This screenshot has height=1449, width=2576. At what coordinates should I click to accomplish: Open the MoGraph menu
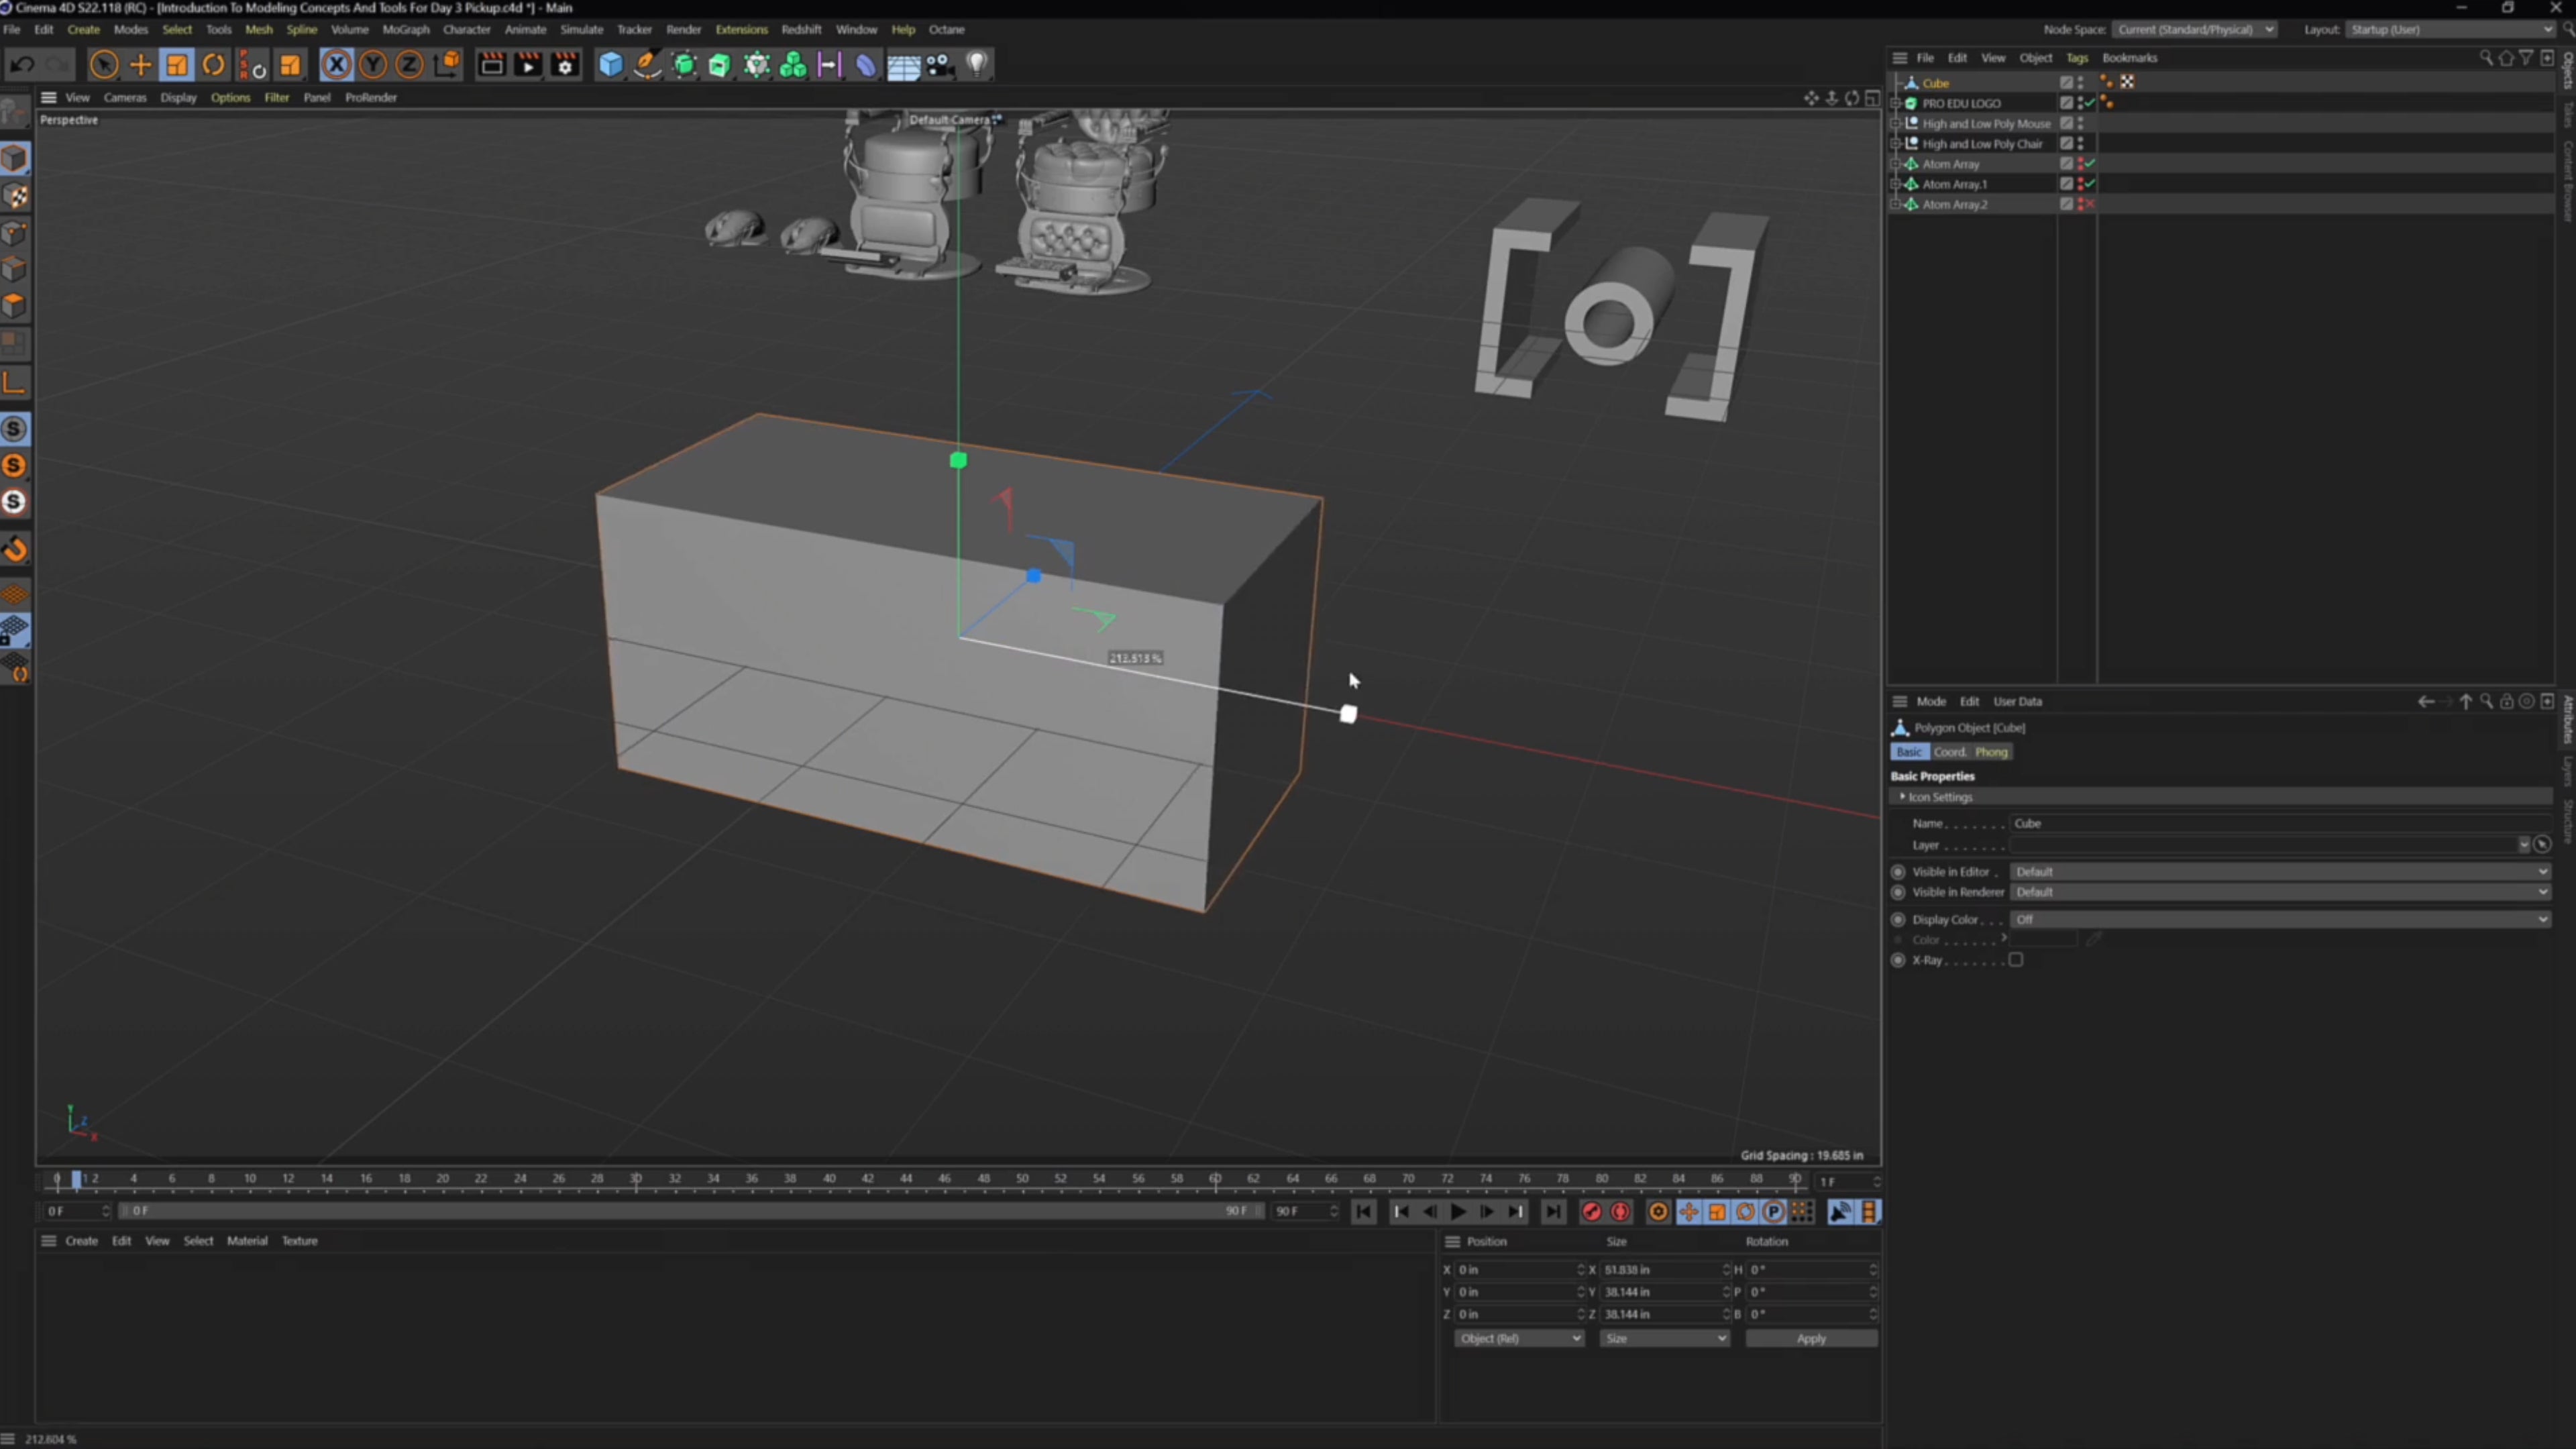click(x=406, y=29)
